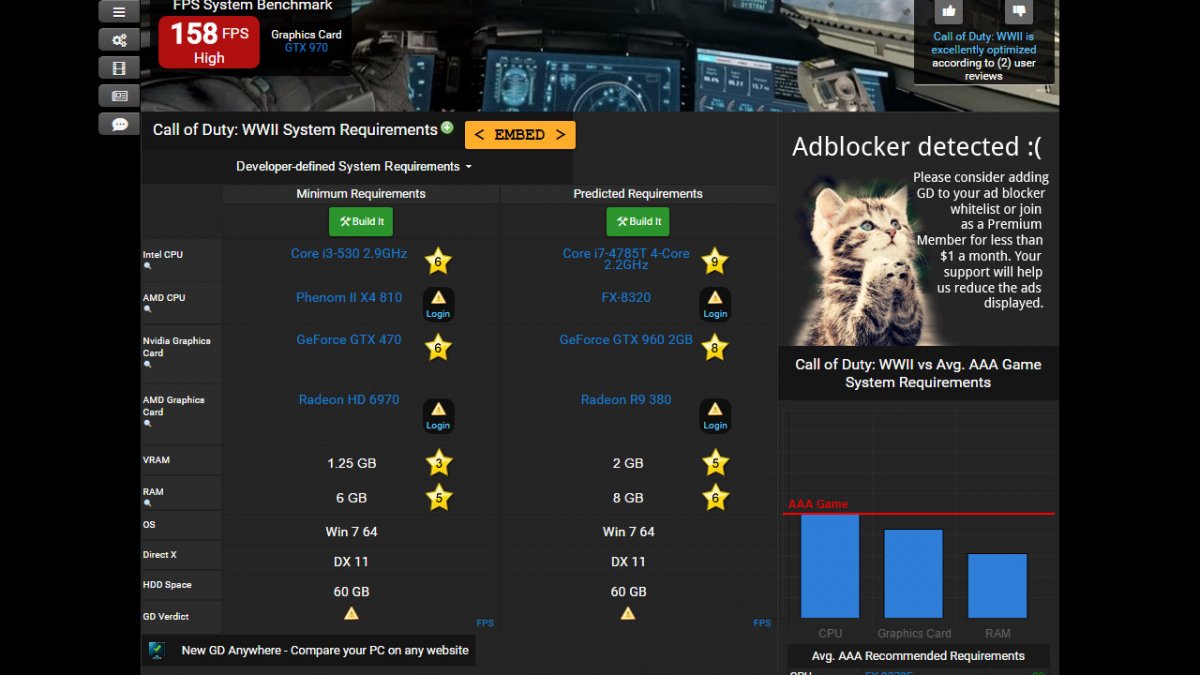Screen dimensions: 1200x675
Task: Click the 'AAA Game' red line label
Action: (818, 504)
